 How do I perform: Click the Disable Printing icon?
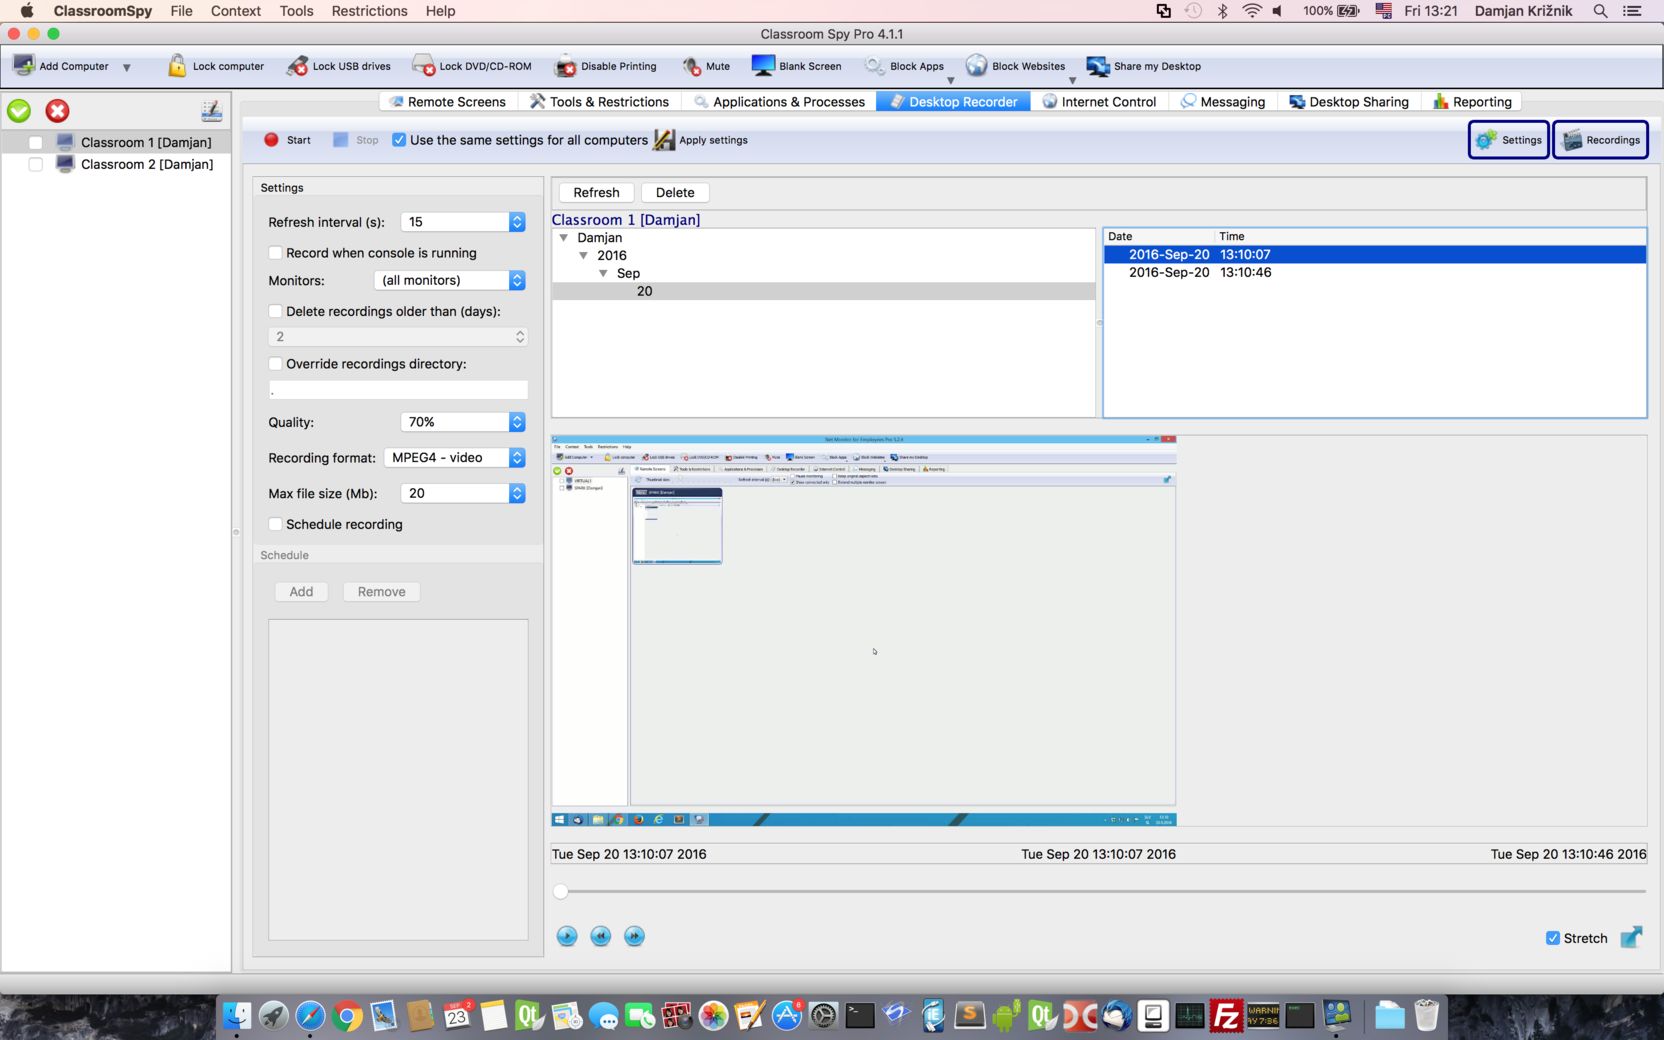(565, 66)
